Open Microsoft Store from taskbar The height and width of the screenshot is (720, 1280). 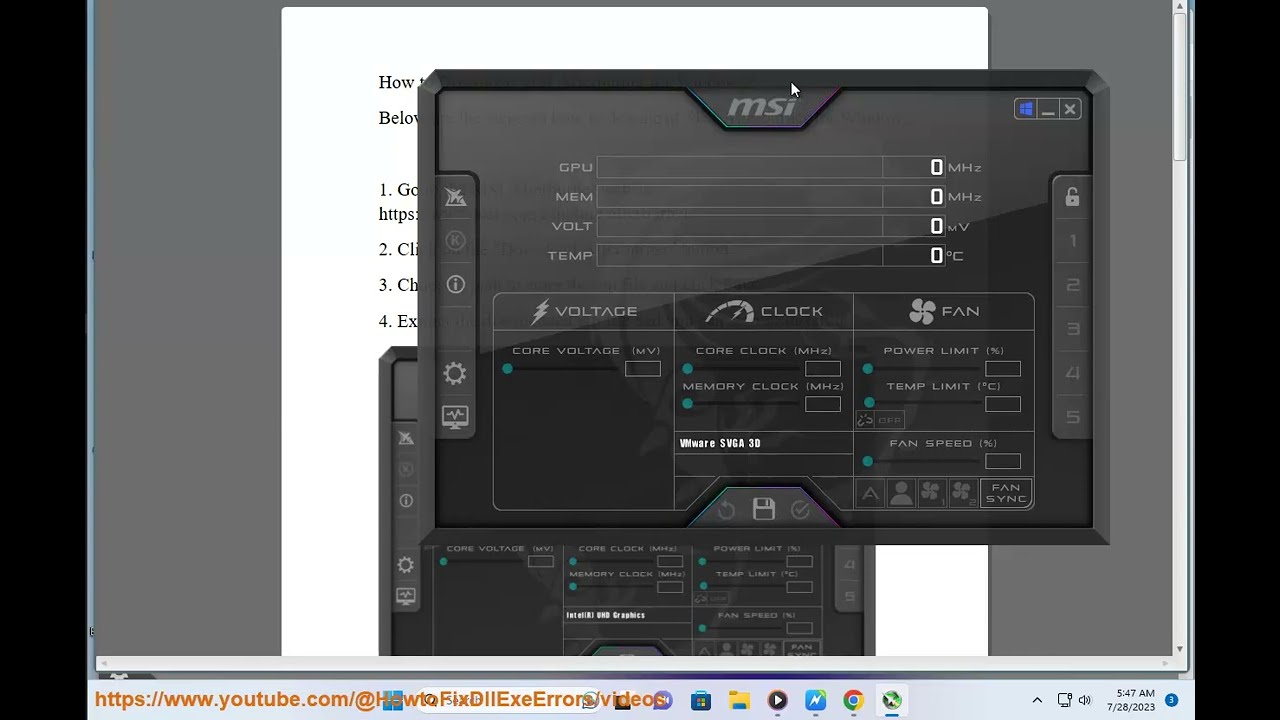pyautogui.click(x=701, y=700)
